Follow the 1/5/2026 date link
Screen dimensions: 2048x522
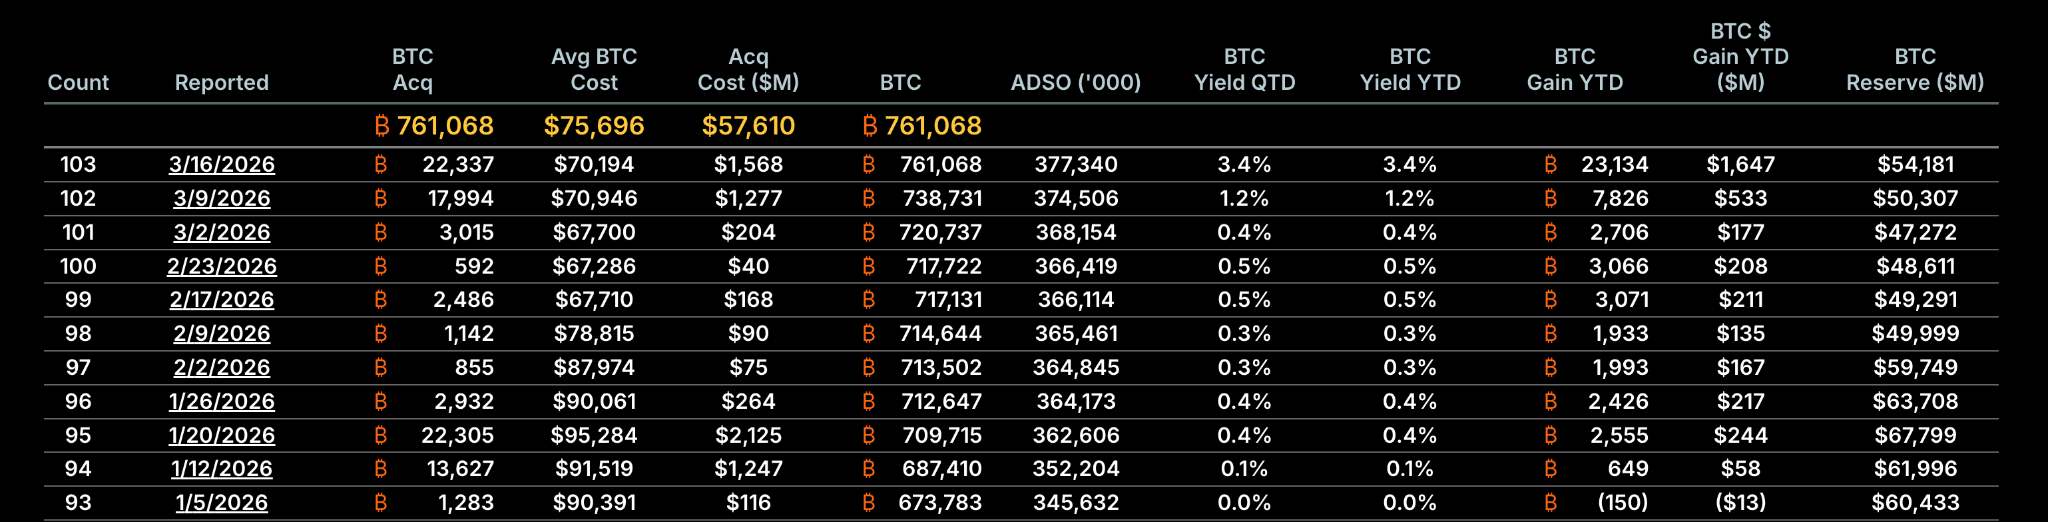222,503
